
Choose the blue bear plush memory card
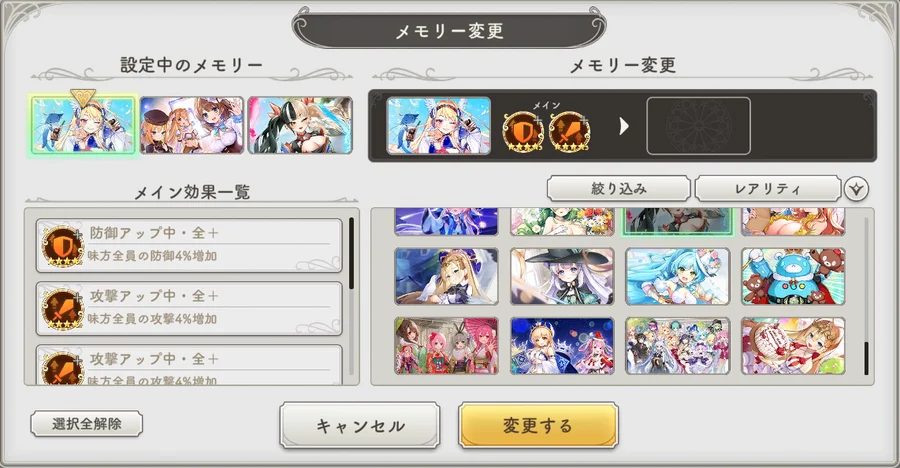tap(793, 276)
